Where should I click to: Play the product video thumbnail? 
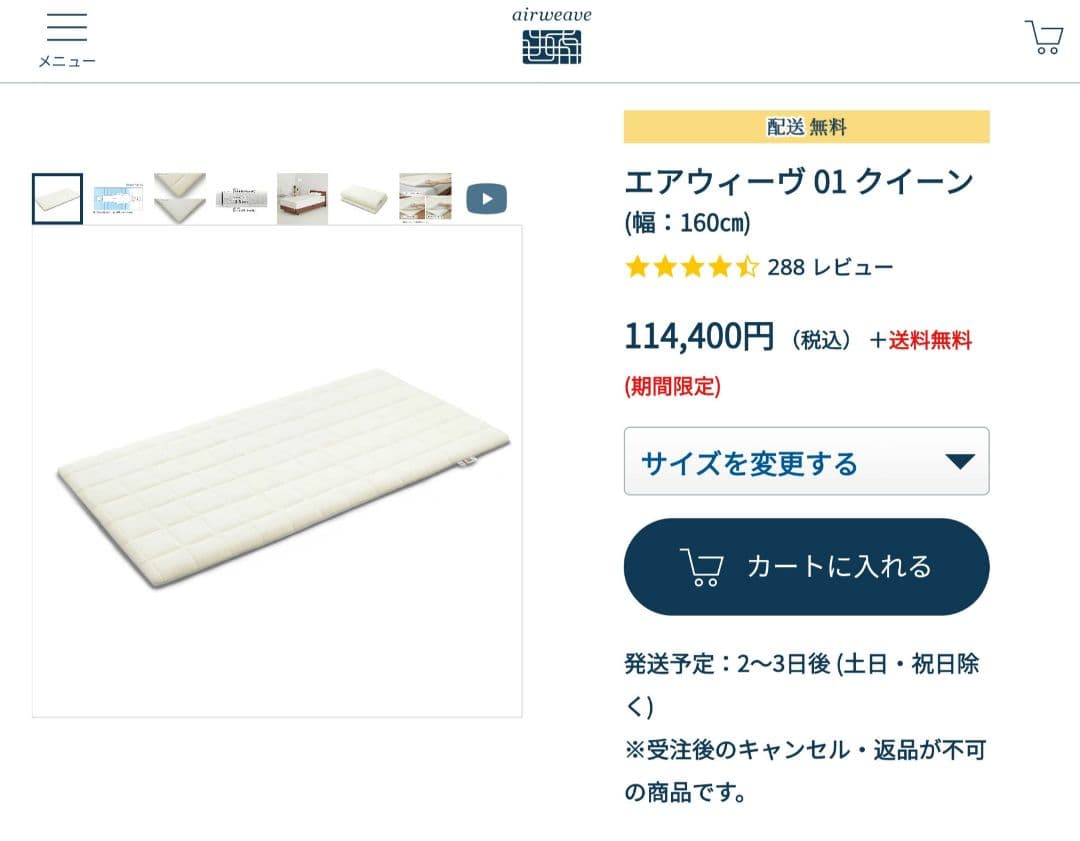coord(486,199)
